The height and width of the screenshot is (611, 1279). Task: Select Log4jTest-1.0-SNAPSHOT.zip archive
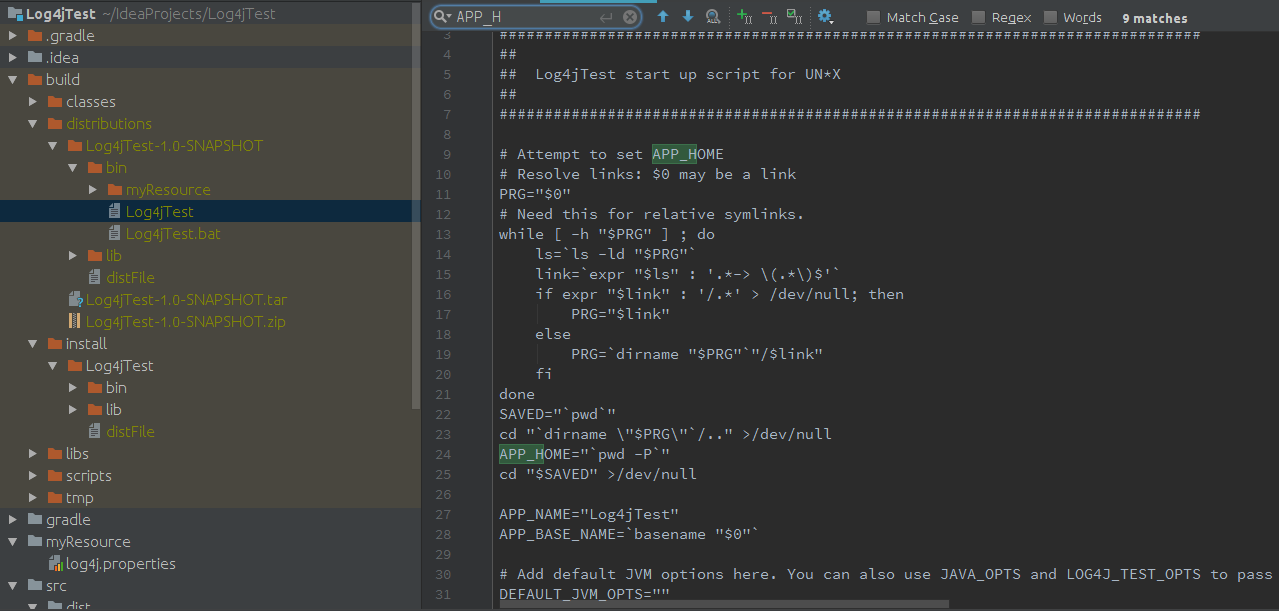point(185,322)
